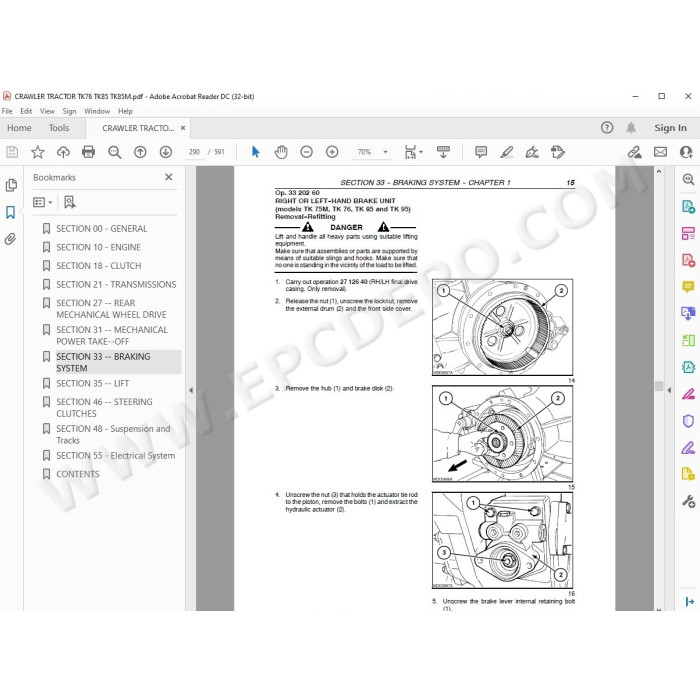Close the CRAWLER TRACTO document tab
The image size is (700, 700).
[x=183, y=128]
